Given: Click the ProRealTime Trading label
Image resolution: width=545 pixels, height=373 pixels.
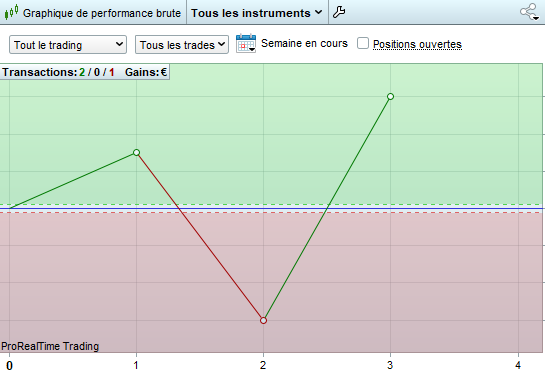Looking at the screenshot, I should (x=50, y=346).
